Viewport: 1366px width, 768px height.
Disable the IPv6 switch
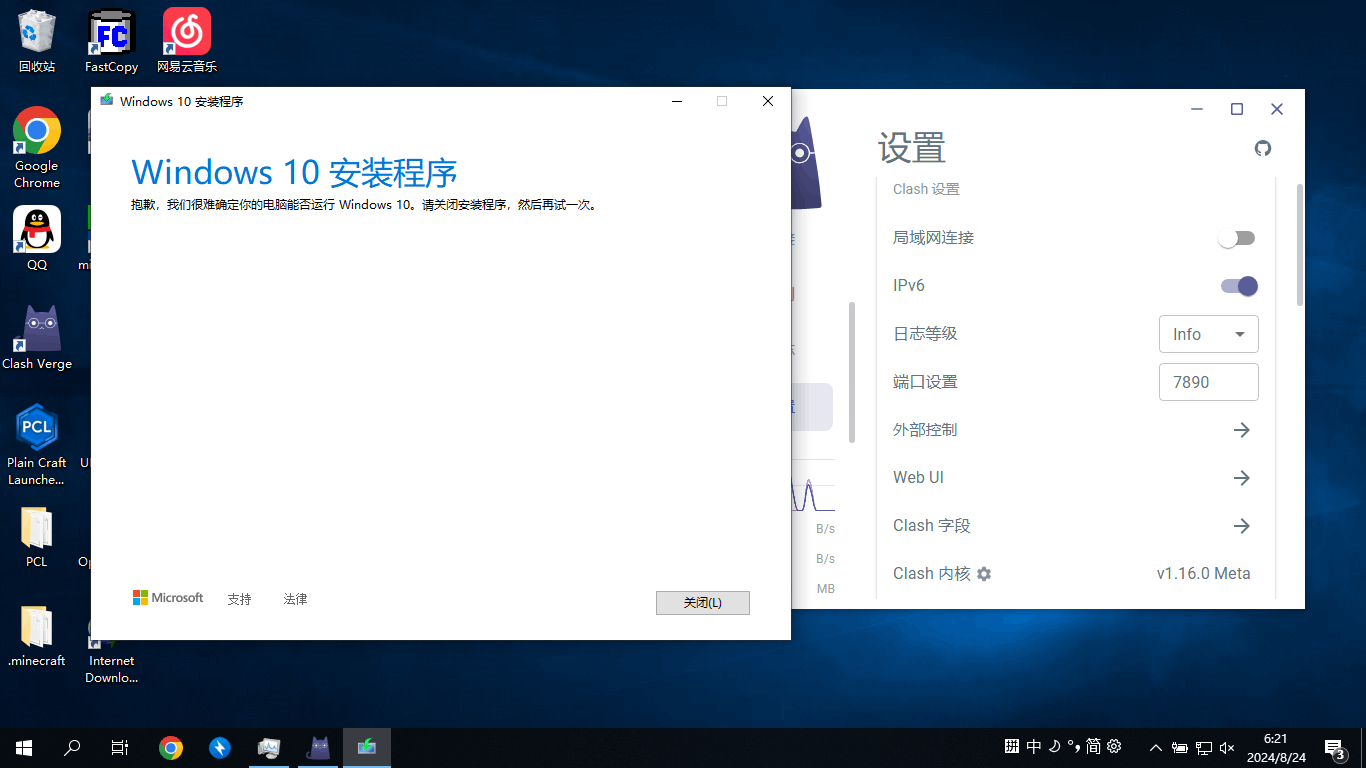pos(1239,286)
